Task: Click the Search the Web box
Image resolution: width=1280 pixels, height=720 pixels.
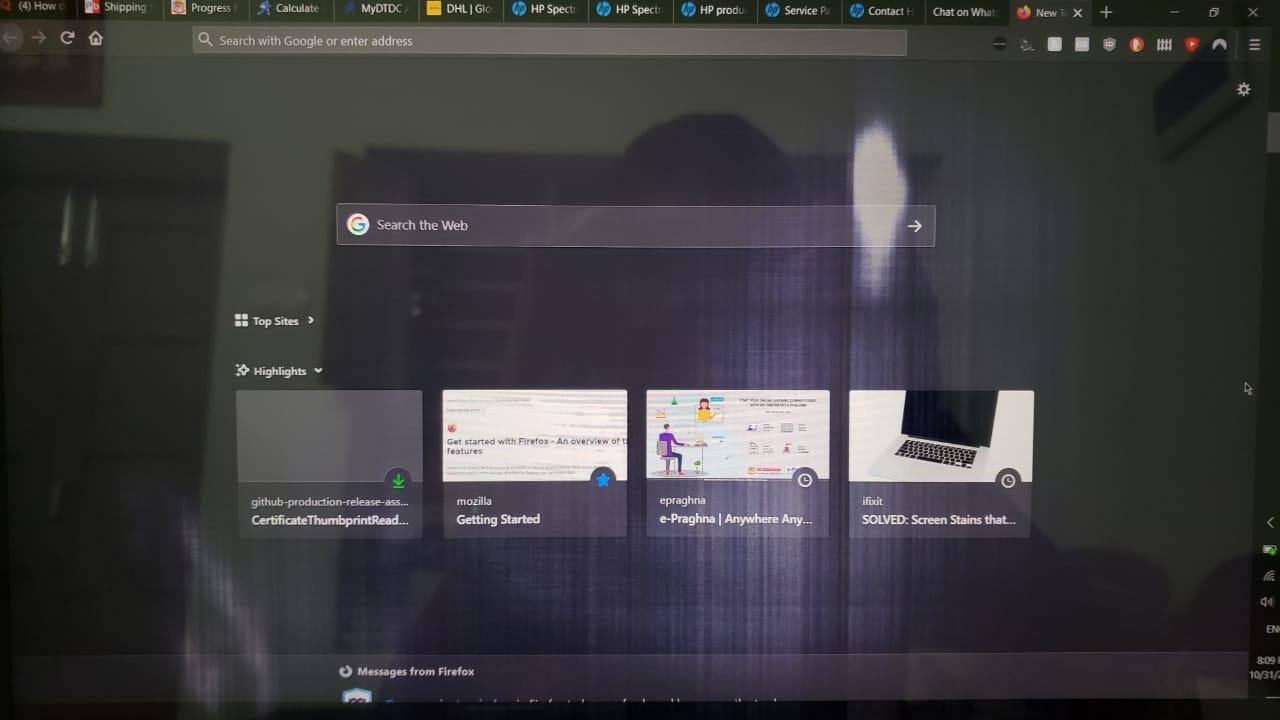Action: (620, 226)
